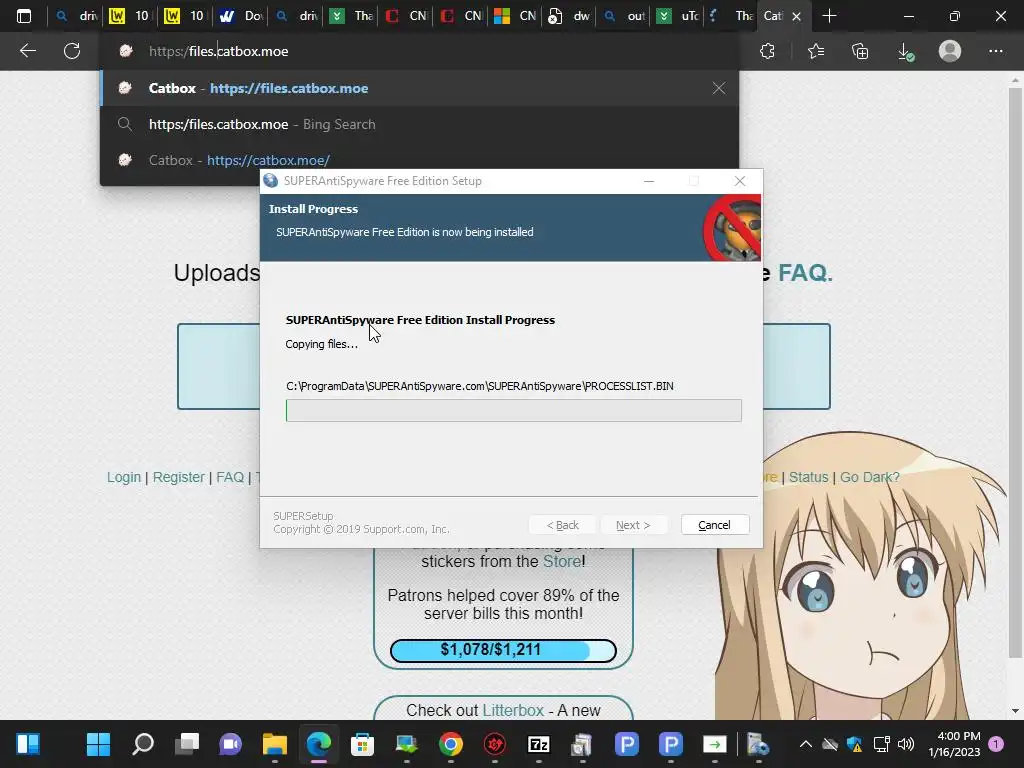
Task: Switch to the 'uTo' tab
Action: tap(678, 16)
